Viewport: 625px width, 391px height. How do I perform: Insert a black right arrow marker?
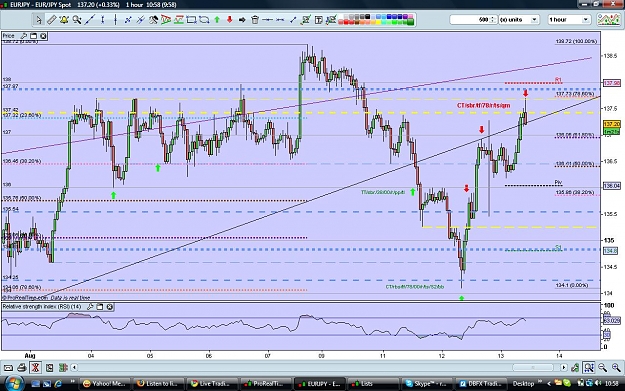coord(242,20)
